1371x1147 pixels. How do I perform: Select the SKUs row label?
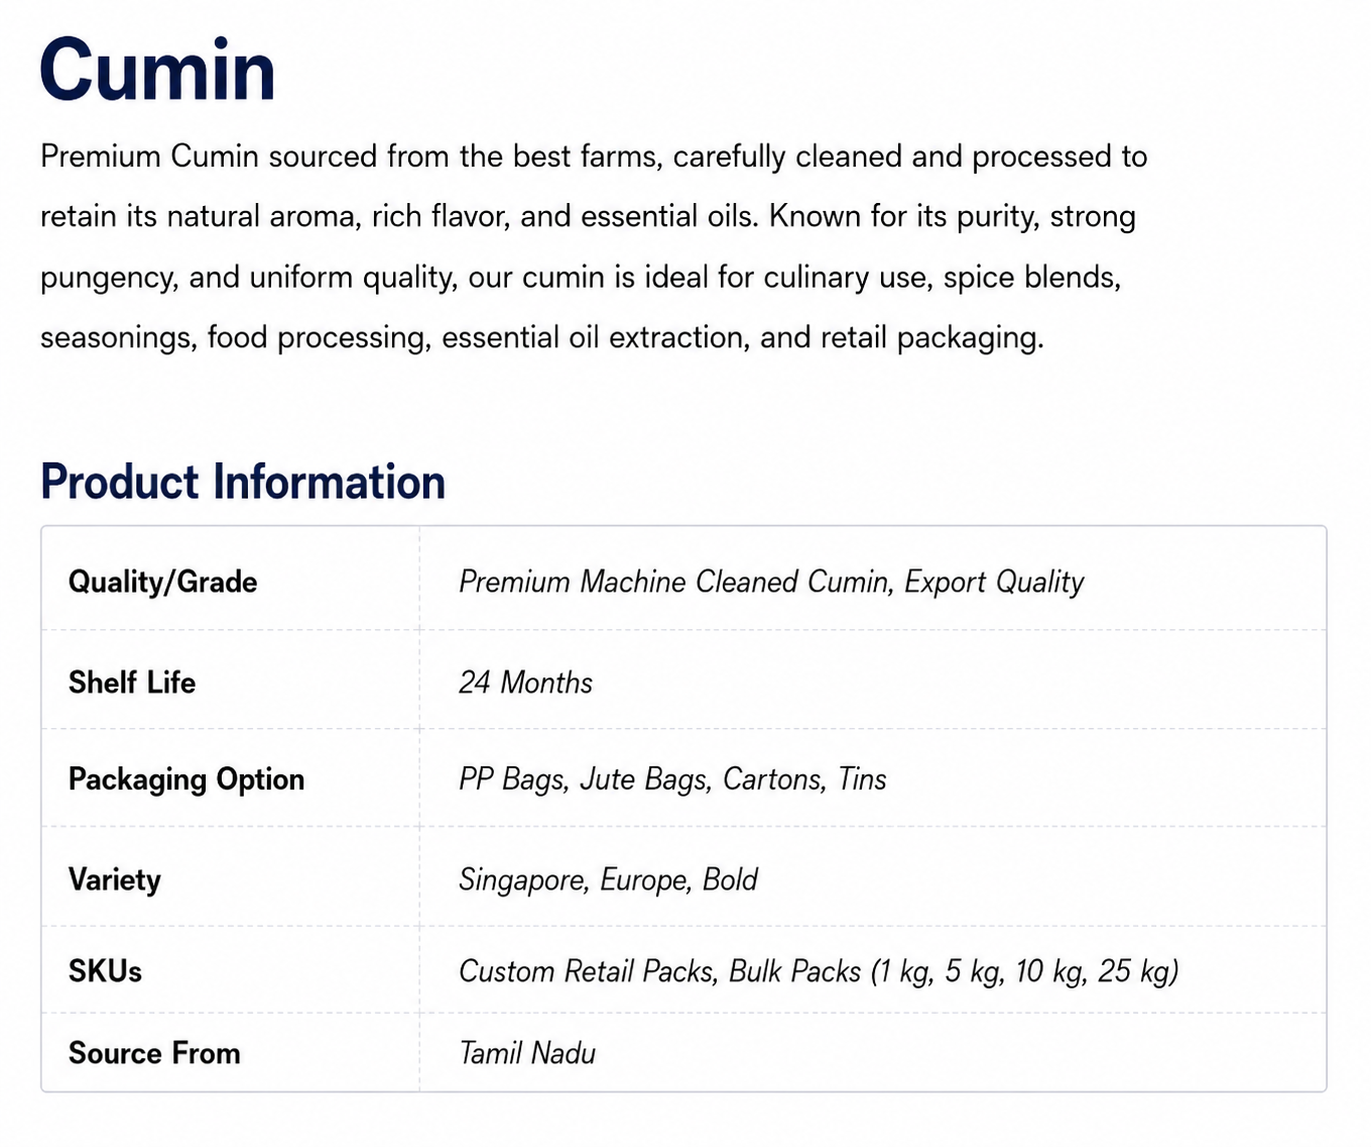click(x=105, y=972)
